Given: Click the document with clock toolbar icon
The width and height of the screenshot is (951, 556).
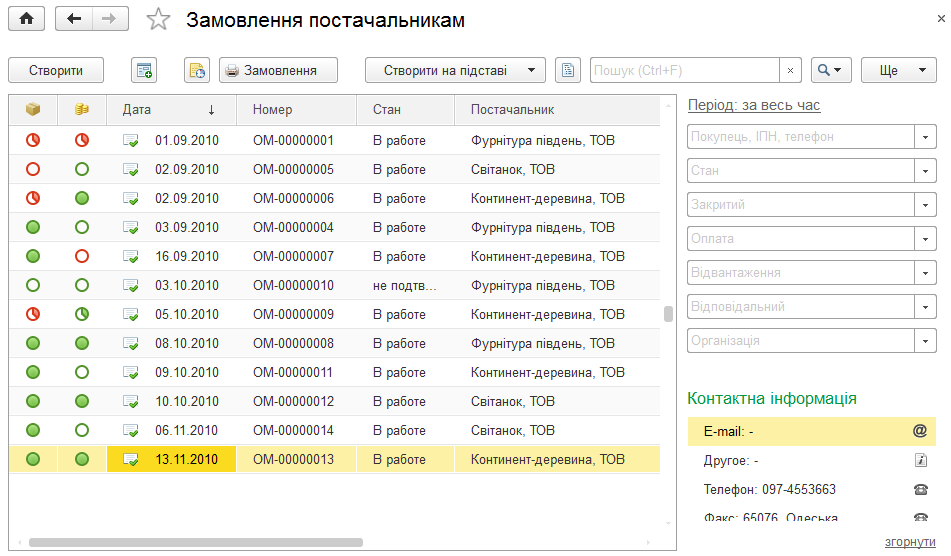Looking at the screenshot, I should pyautogui.click(x=197, y=70).
